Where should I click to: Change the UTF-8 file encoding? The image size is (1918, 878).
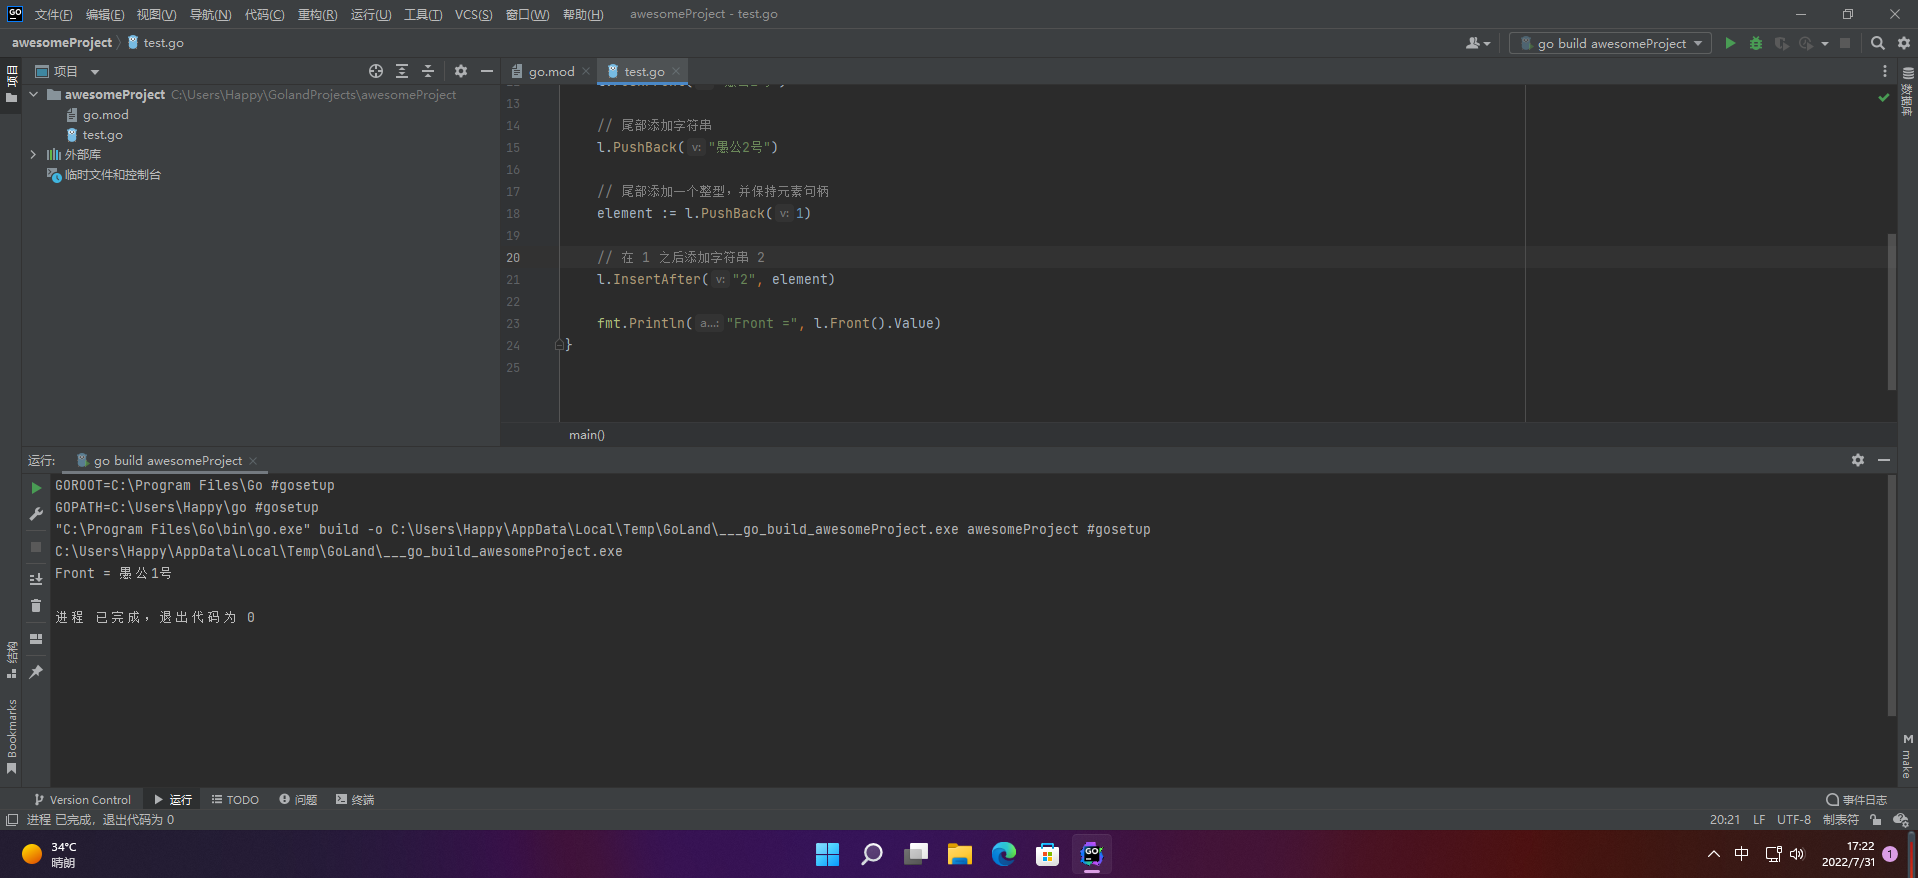1794,820
